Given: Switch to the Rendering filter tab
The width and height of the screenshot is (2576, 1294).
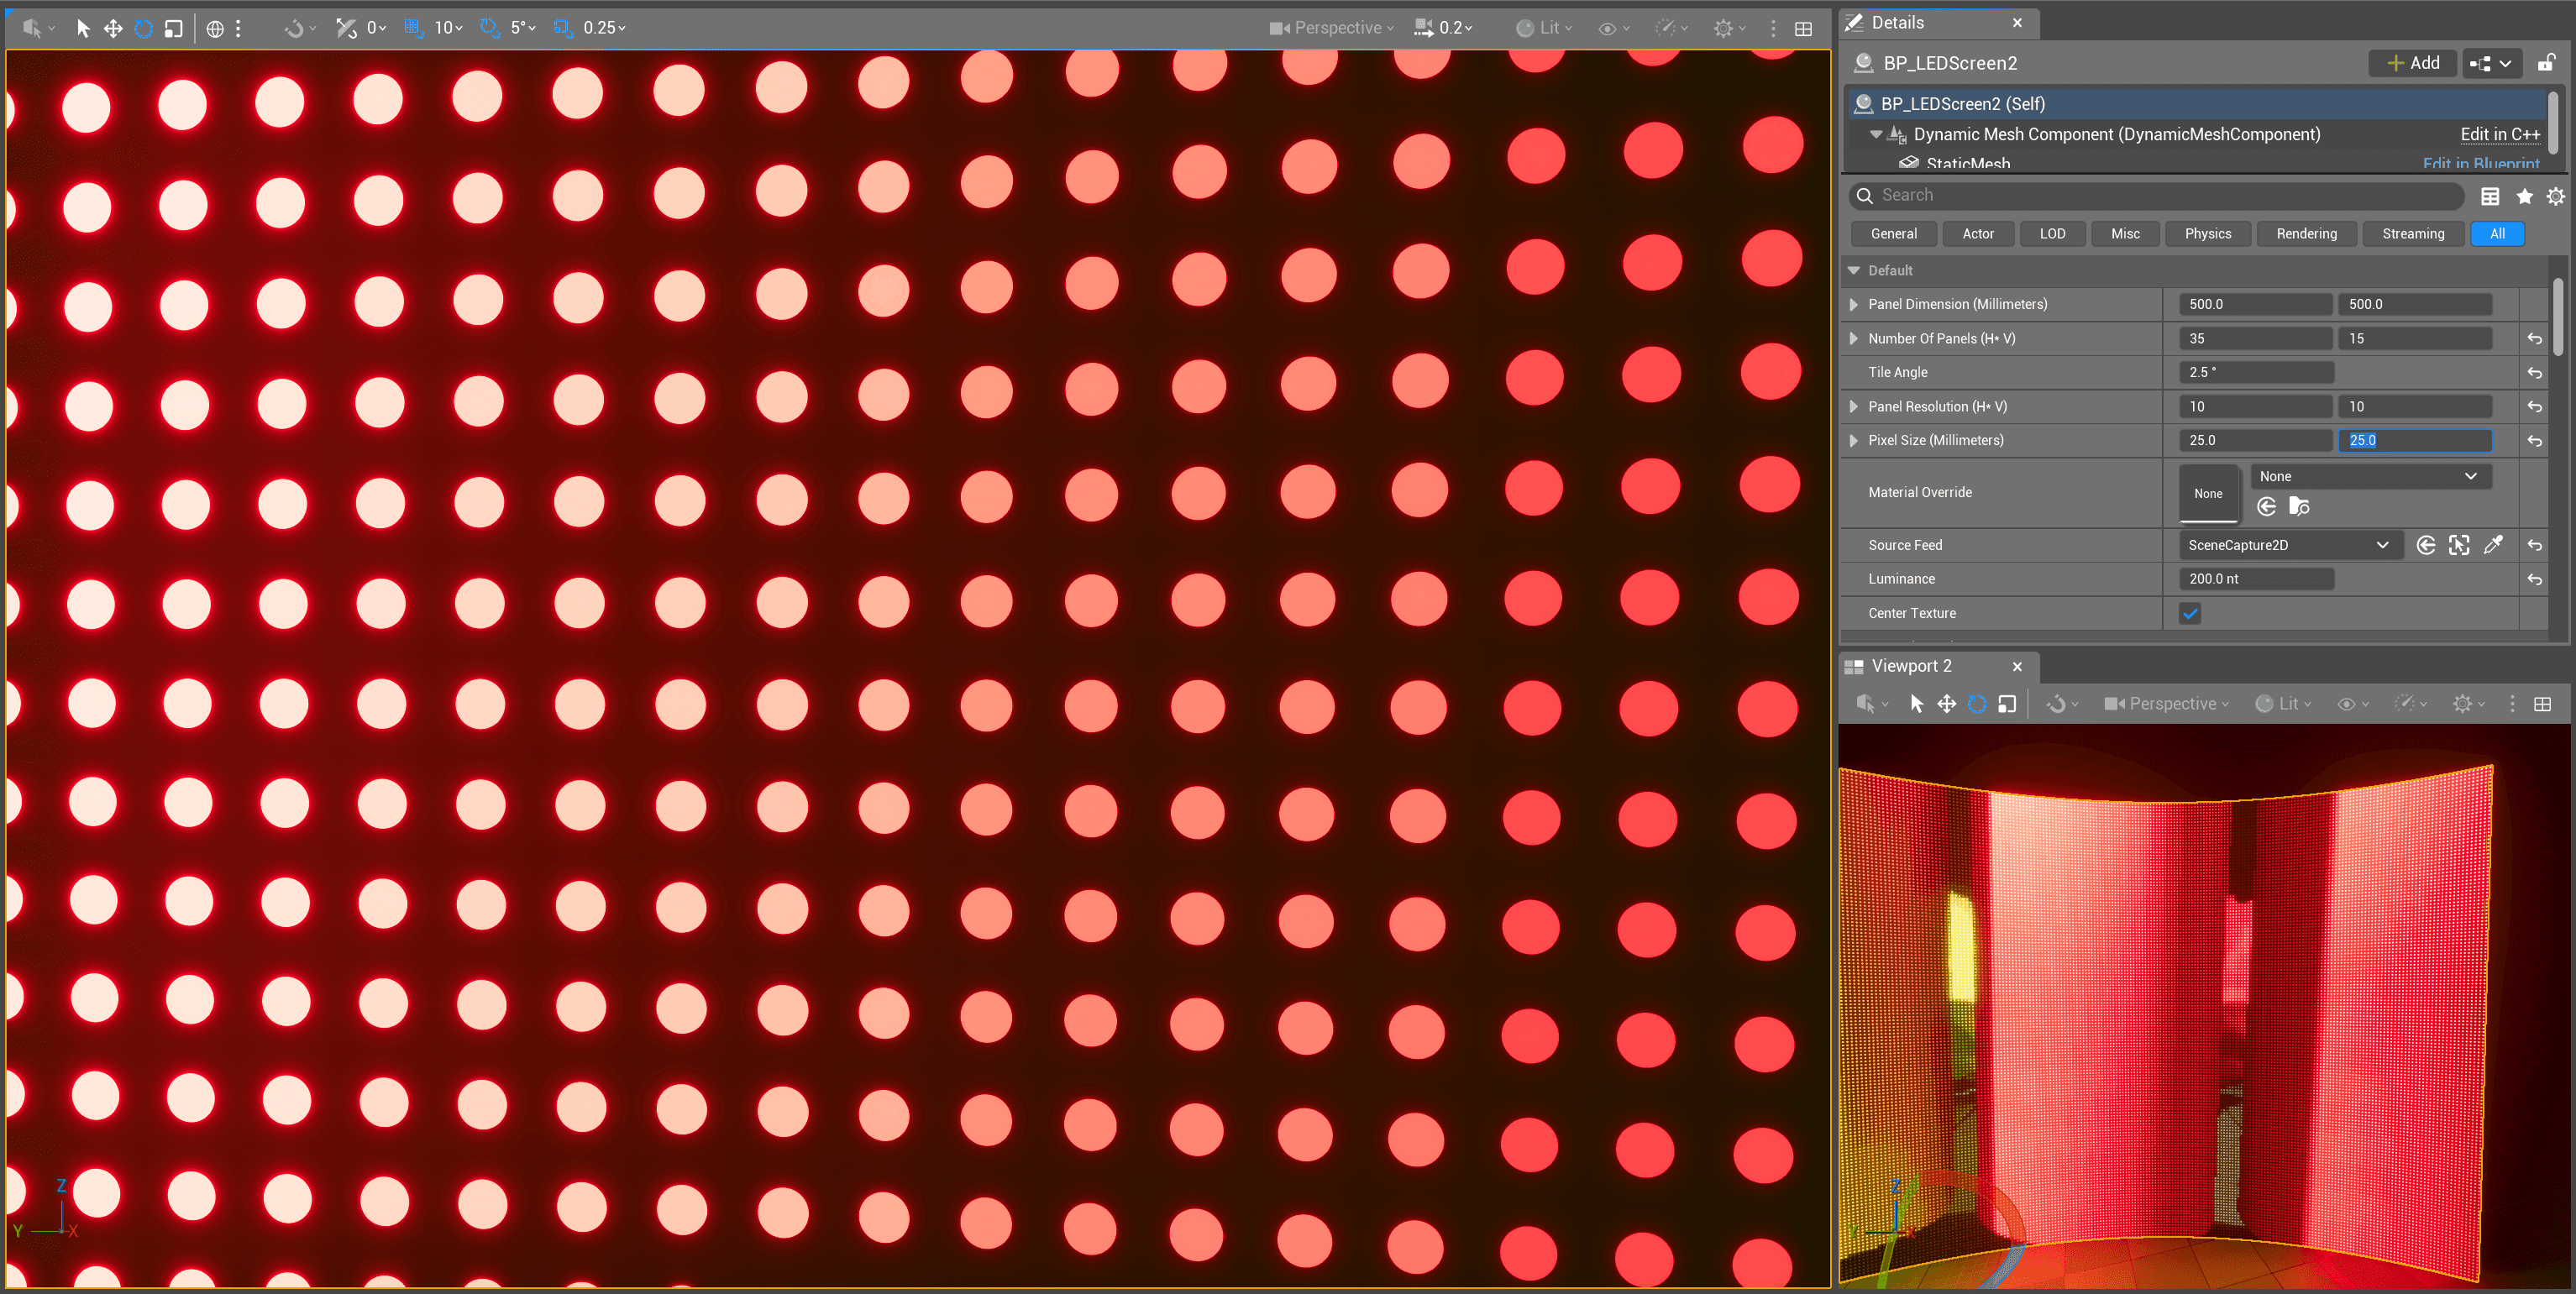Looking at the screenshot, I should tap(2306, 234).
